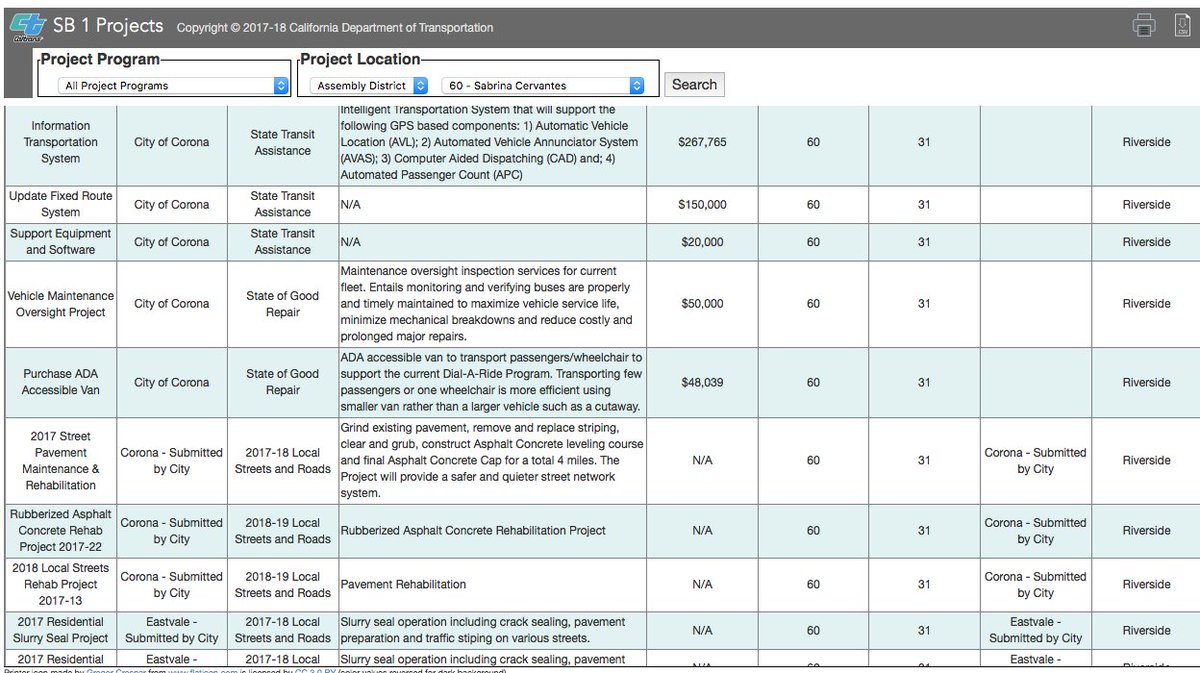The width and height of the screenshot is (1200, 673).
Task: Select the Intelligent Transportation System description text
Action: pyautogui.click(x=491, y=142)
